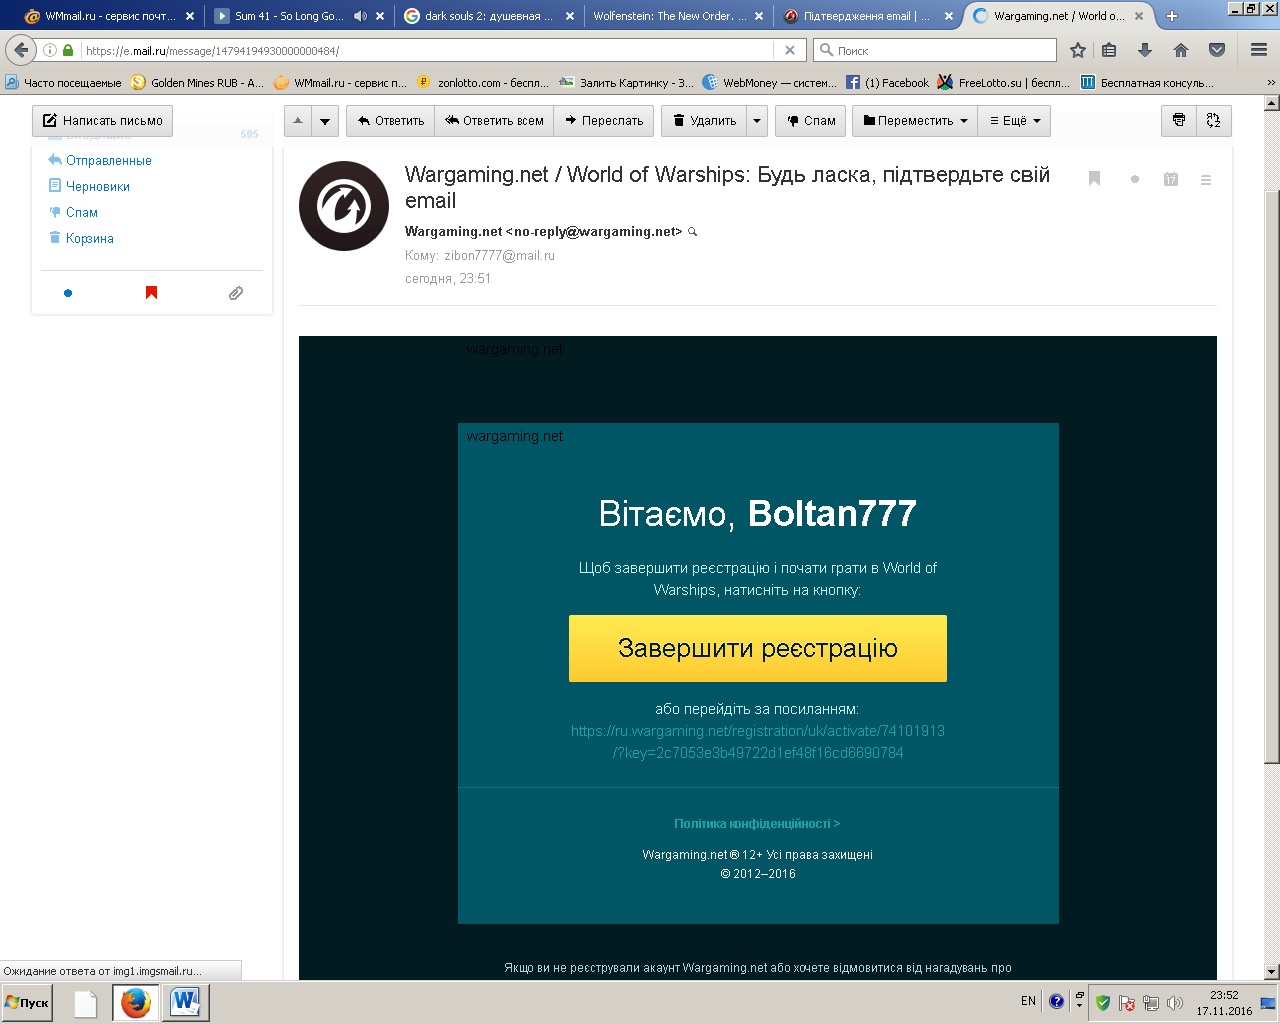Click the Поиск search field
Screen dimensions: 1280x1024
[935, 50]
